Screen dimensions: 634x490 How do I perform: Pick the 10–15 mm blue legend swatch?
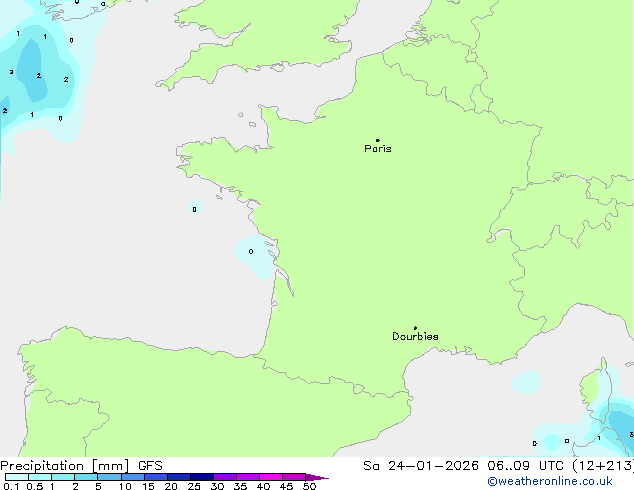click(132, 477)
